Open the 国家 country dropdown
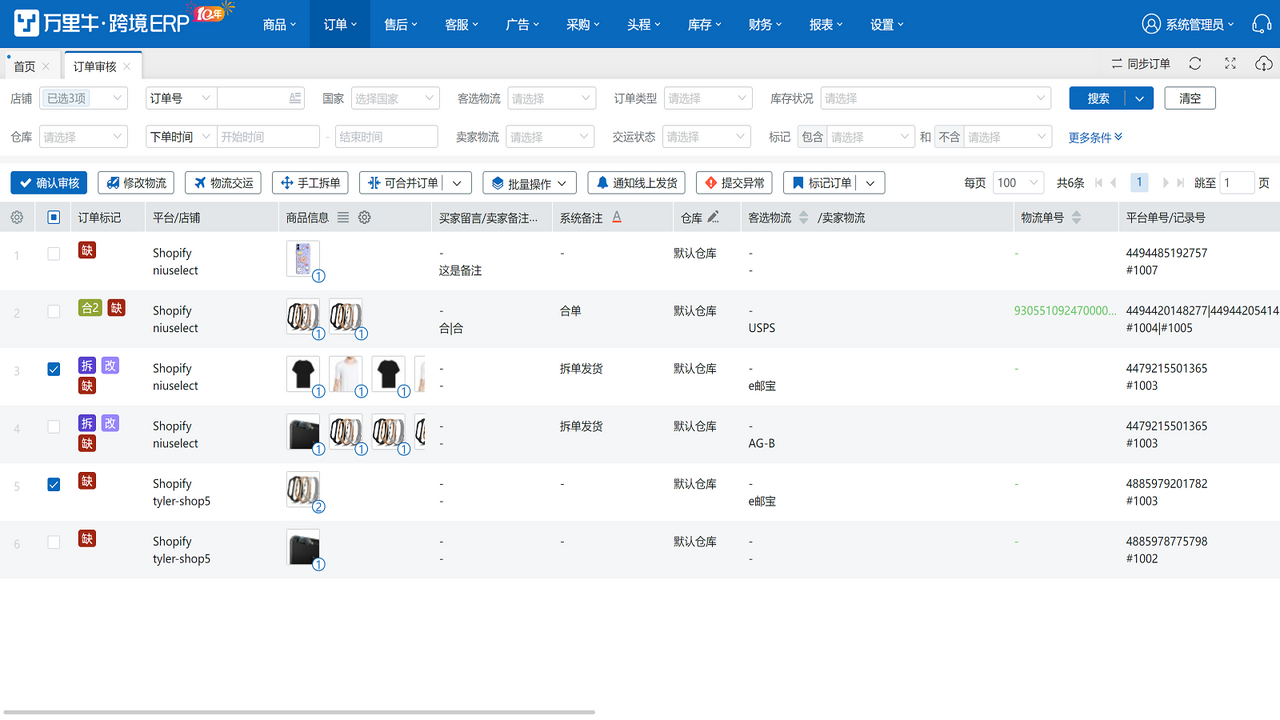The width and height of the screenshot is (1280, 720). (x=395, y=98)
